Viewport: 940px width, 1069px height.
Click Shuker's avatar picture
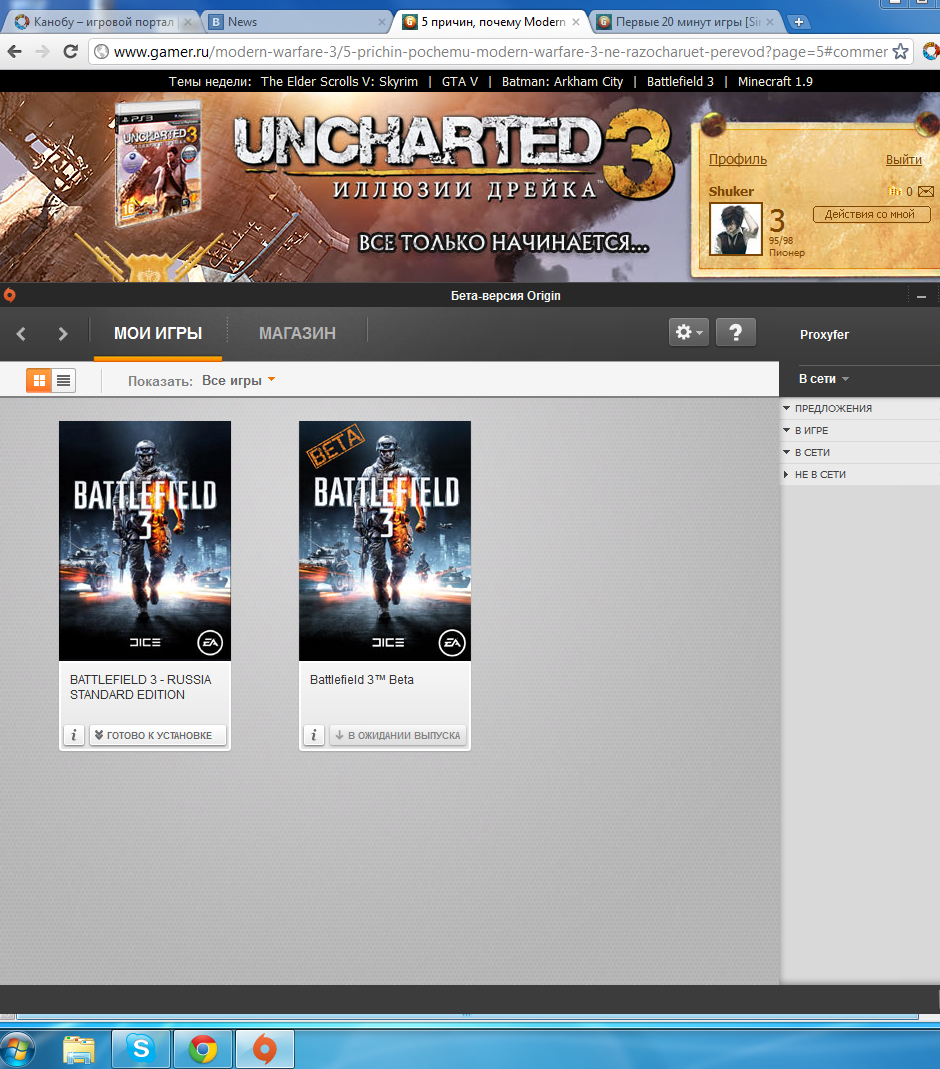point(736,229)
